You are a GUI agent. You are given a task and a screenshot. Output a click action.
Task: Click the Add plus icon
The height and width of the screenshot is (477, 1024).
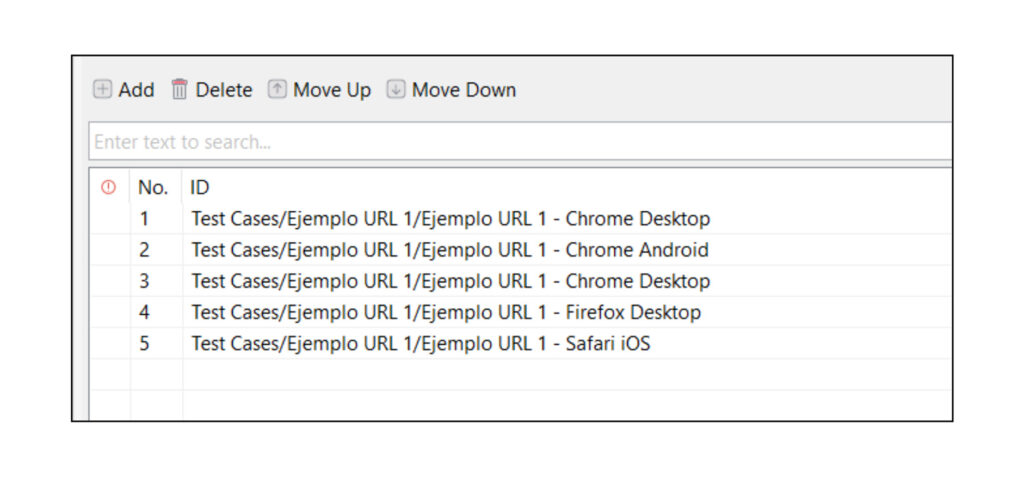(103, 90)
